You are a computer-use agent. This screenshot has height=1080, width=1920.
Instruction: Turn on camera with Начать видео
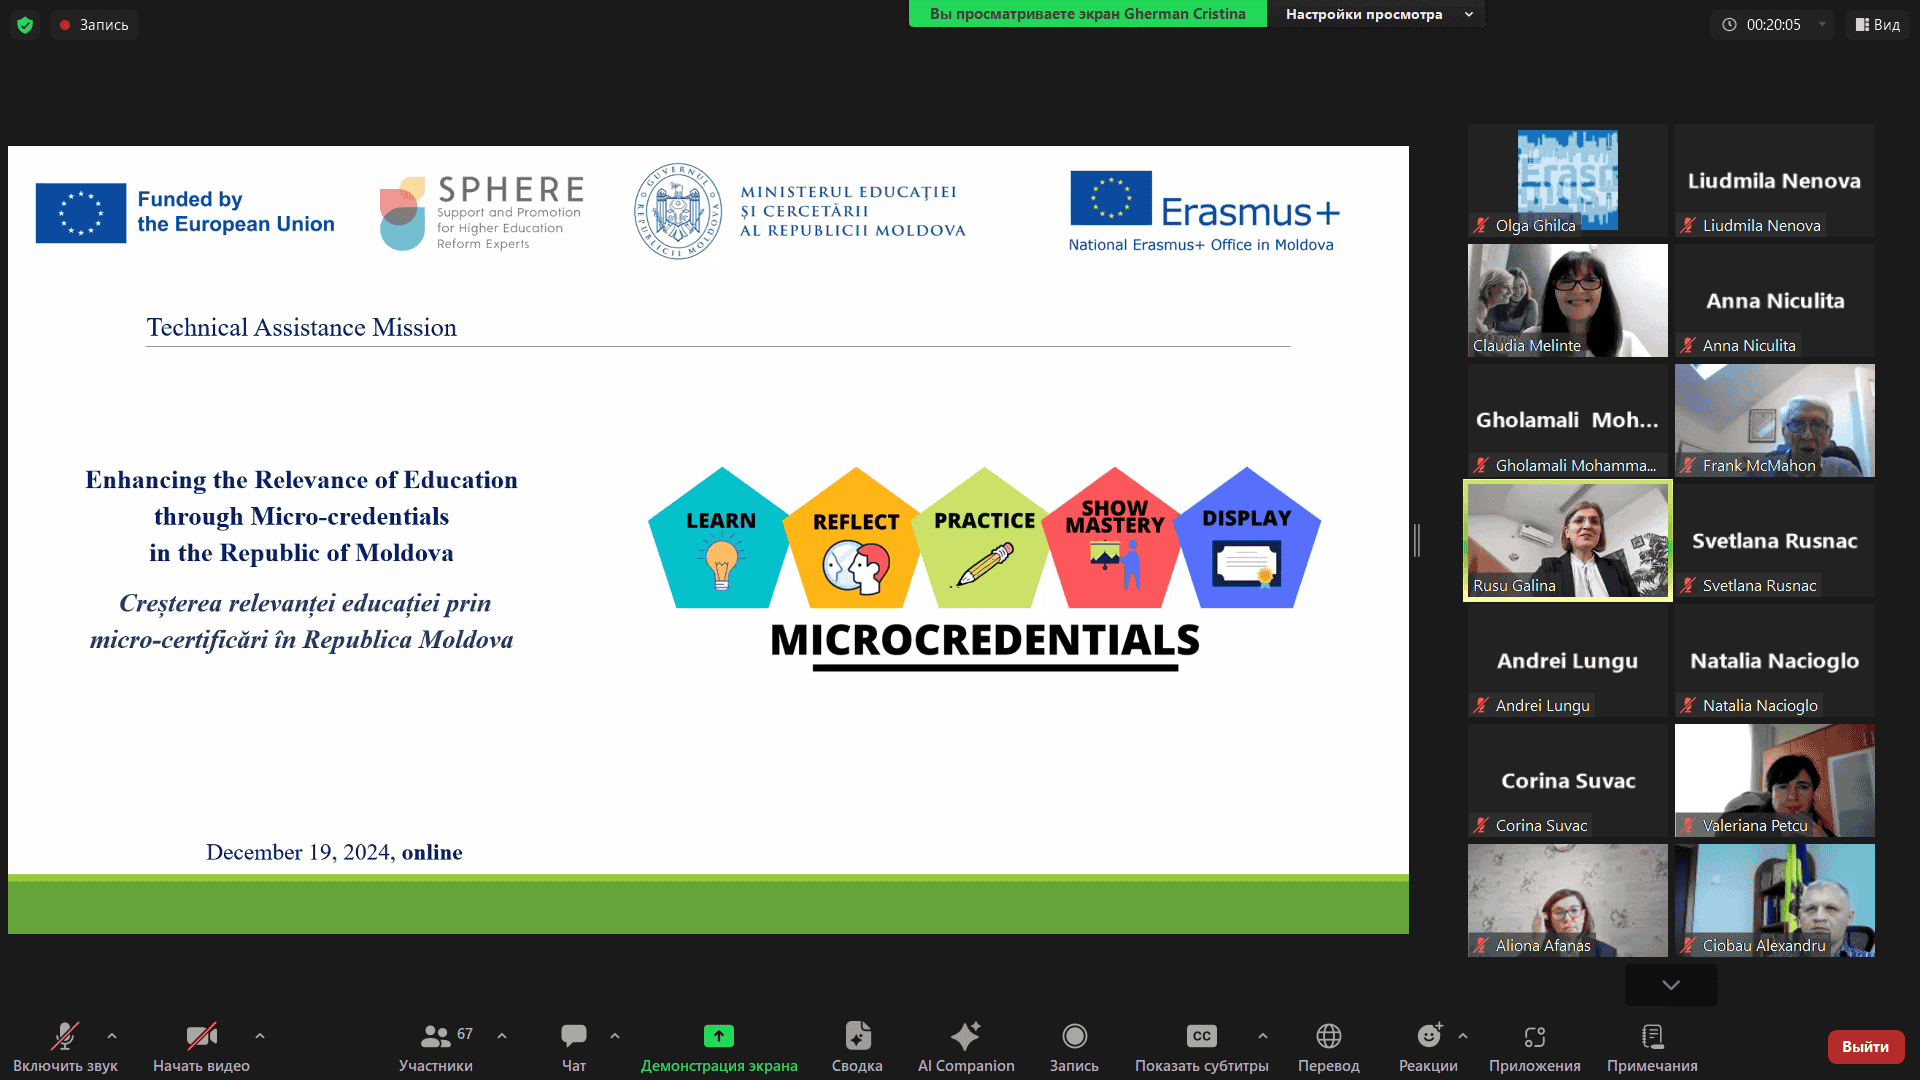pos(201,1036)
